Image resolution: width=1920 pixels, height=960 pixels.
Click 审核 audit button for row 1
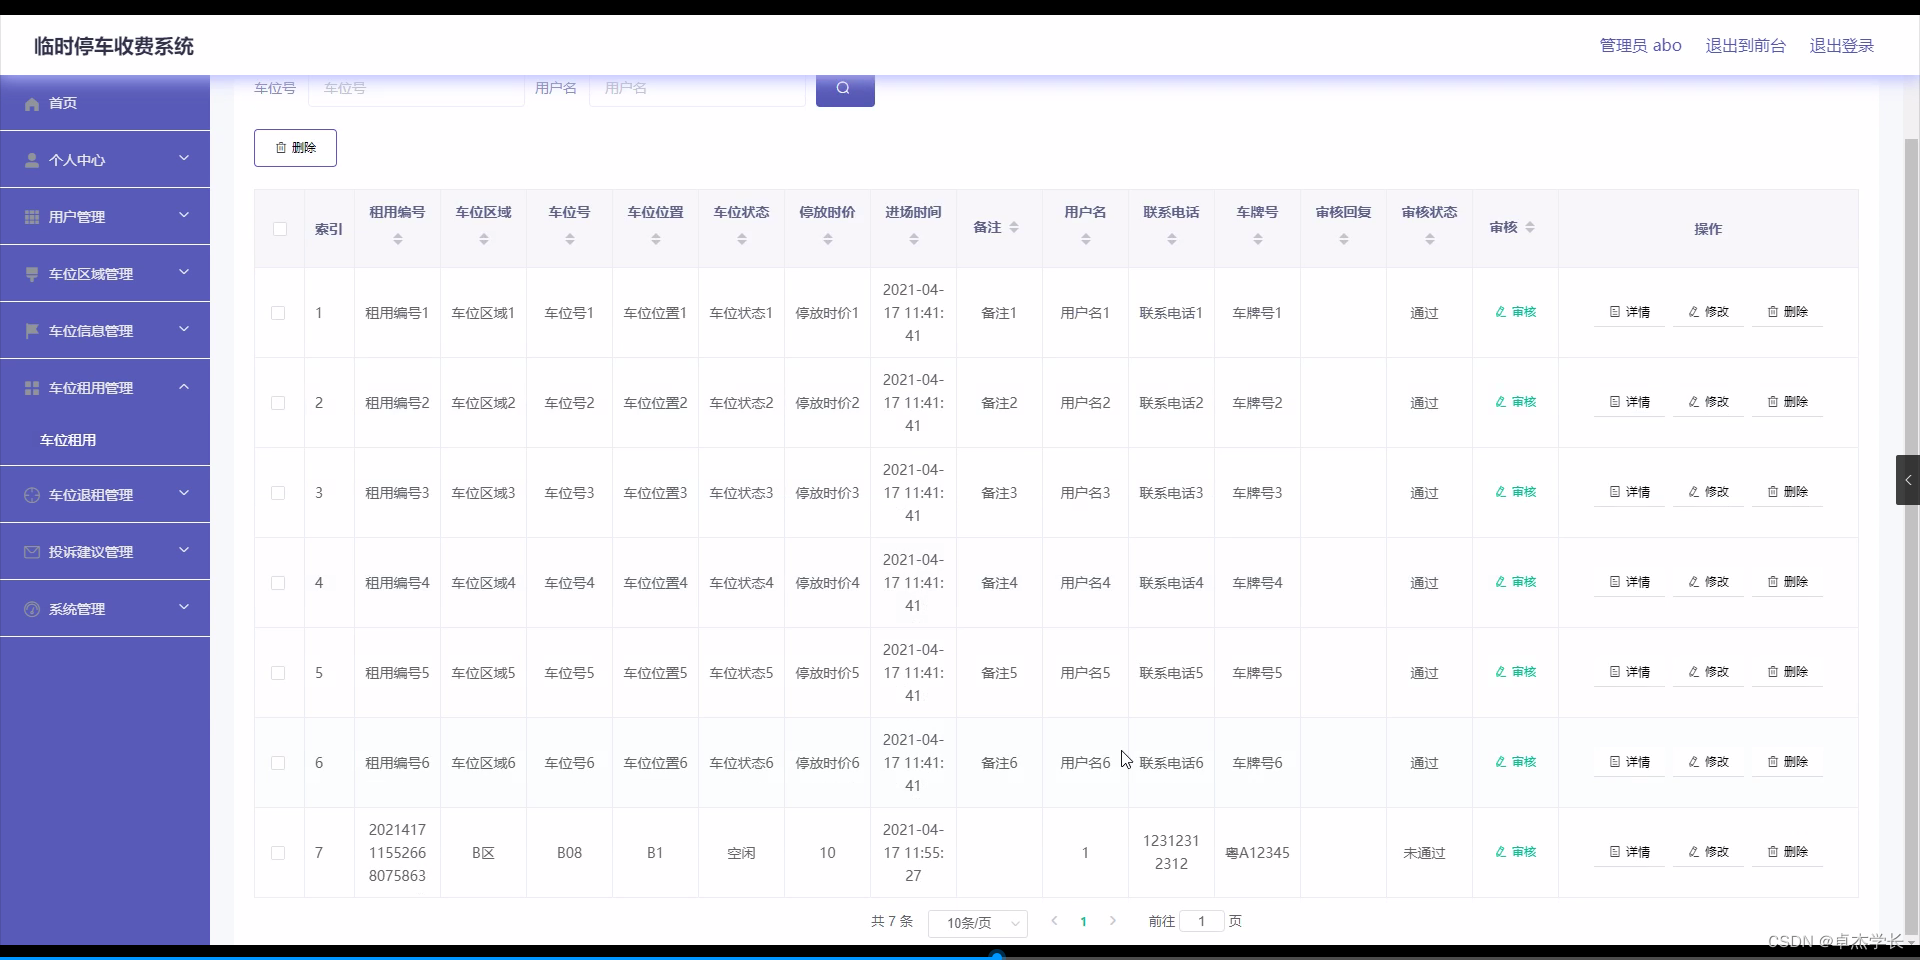coord(1516,312)
